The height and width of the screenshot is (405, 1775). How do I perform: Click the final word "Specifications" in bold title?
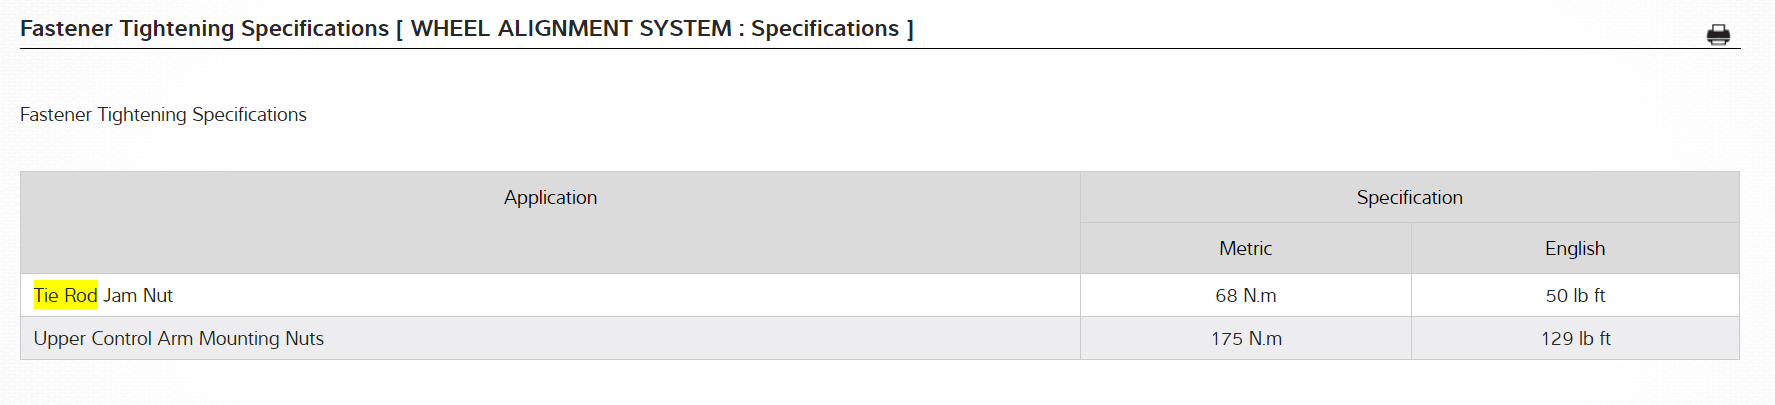pos(825,29)
